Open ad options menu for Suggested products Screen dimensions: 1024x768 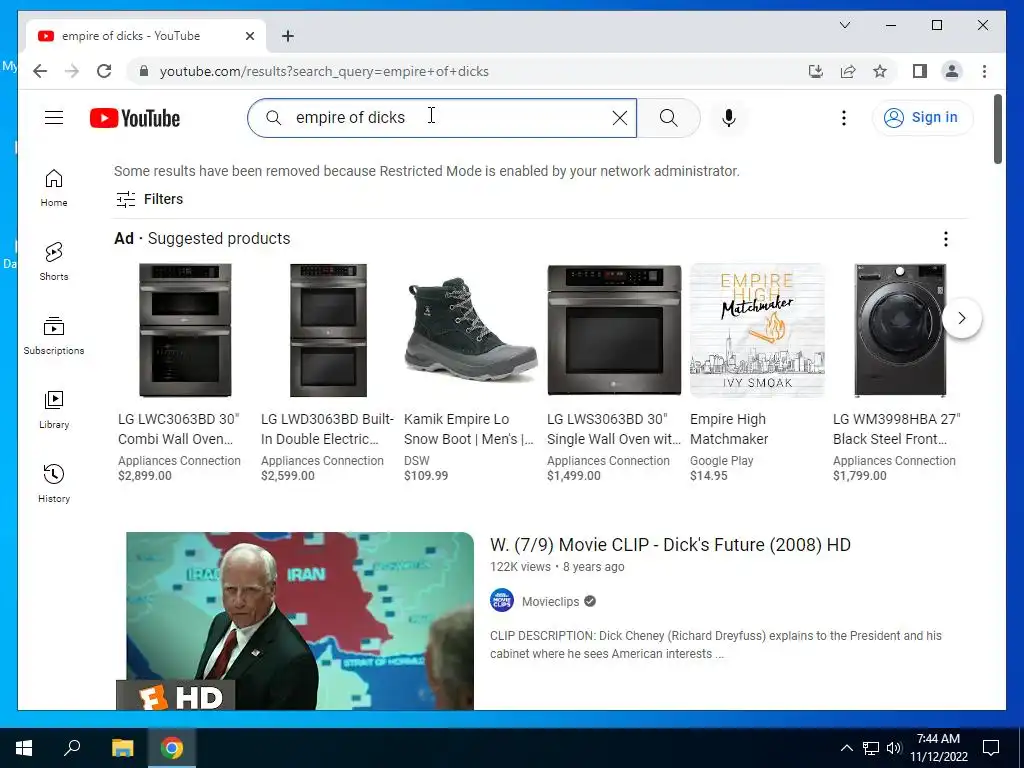946,239
